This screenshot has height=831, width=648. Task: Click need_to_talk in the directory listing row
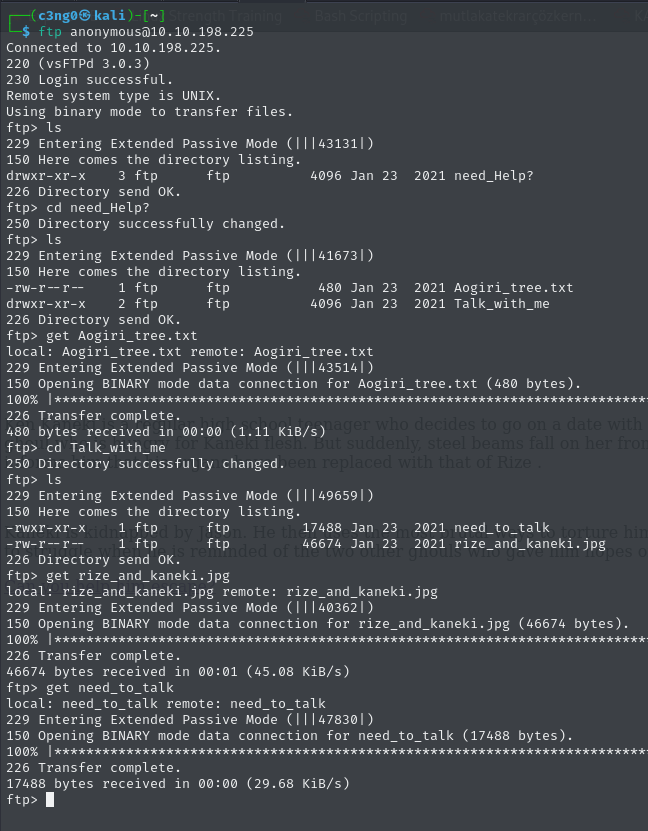coord(501,528)
